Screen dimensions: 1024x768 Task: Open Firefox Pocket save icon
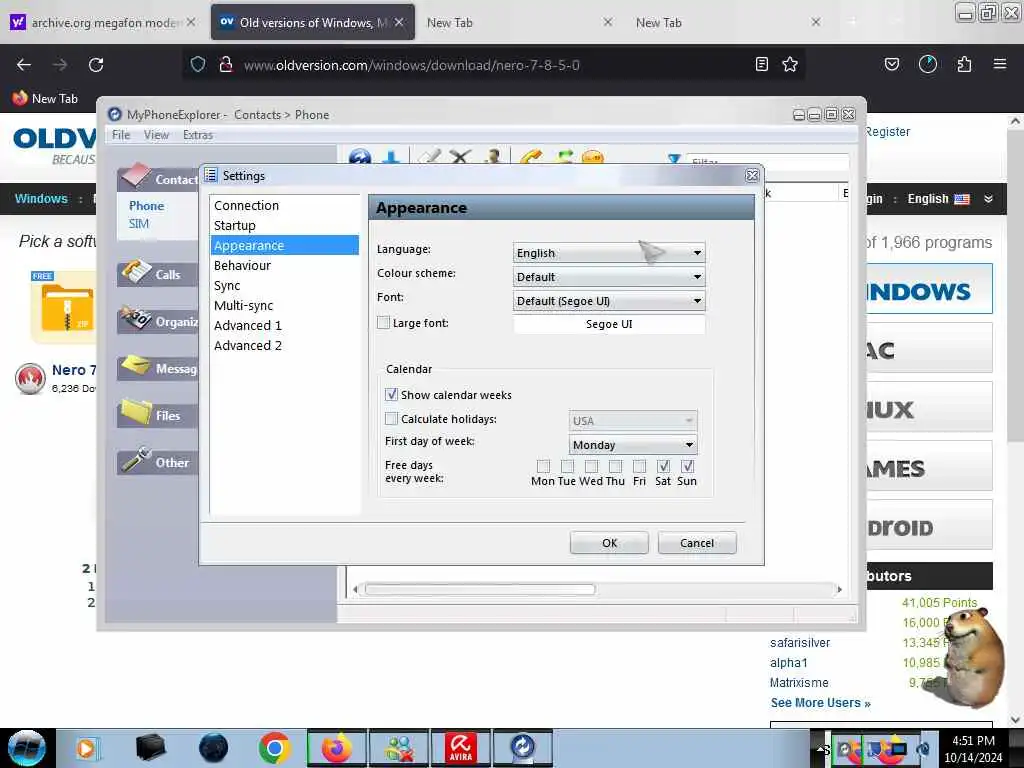[x=891, y=64]
